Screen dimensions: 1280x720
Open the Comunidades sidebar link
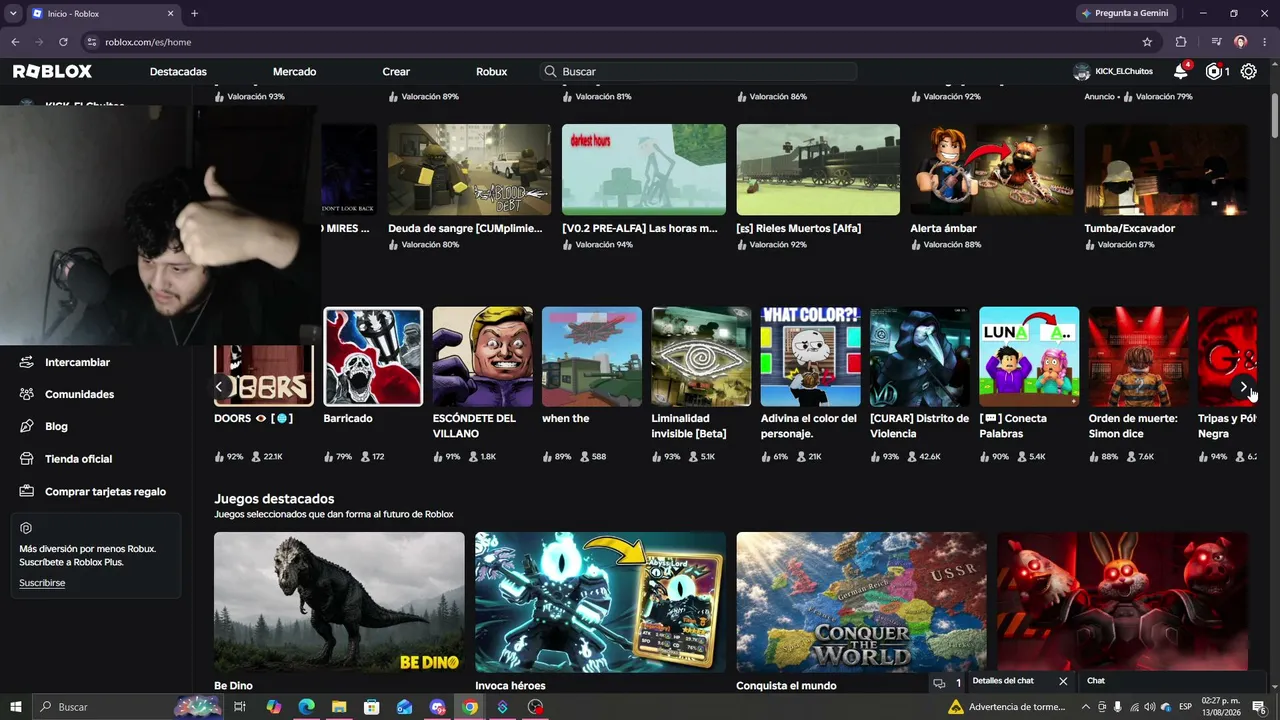[79, 394]
